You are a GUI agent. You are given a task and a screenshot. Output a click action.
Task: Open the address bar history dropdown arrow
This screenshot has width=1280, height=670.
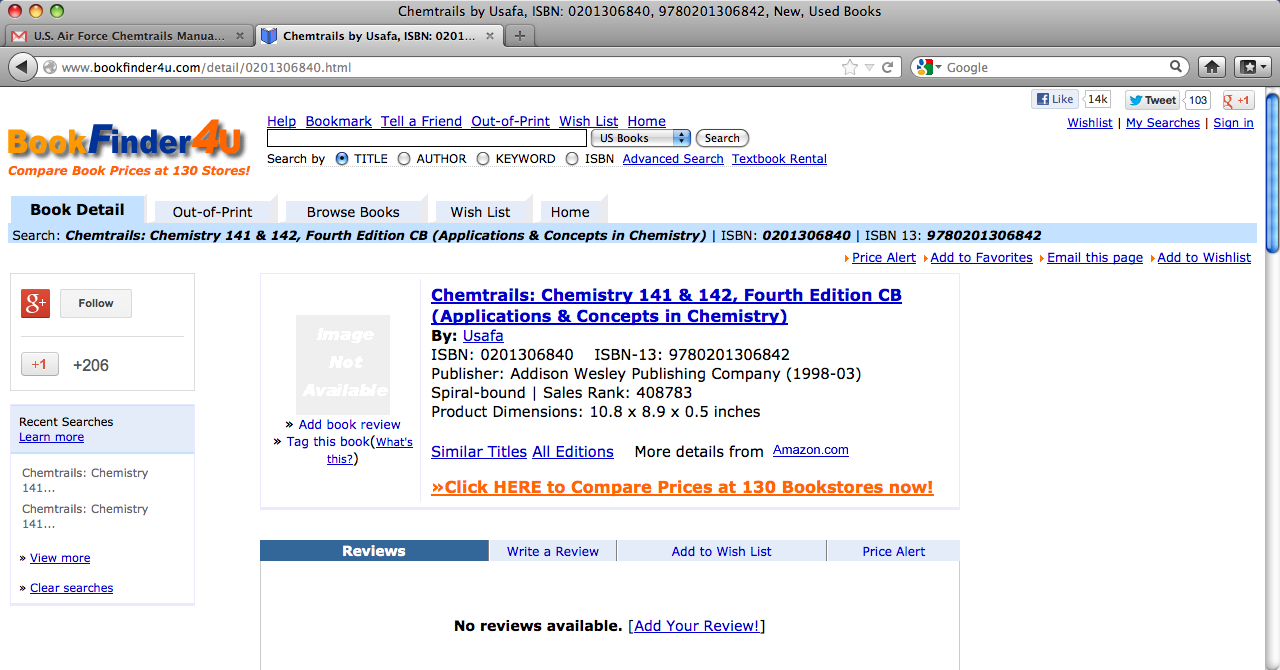pos(869,67)
